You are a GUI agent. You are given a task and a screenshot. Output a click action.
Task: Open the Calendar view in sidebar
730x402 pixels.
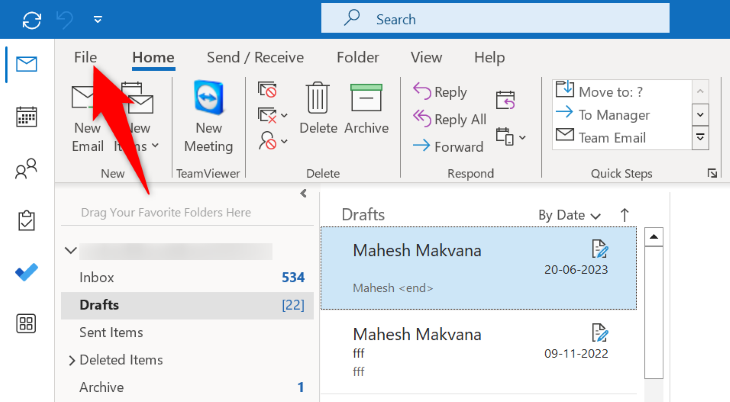[27, 117]
